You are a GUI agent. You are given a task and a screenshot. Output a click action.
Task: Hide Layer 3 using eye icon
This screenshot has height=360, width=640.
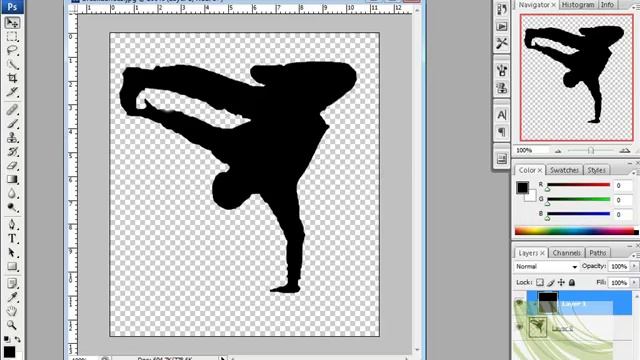520,303
